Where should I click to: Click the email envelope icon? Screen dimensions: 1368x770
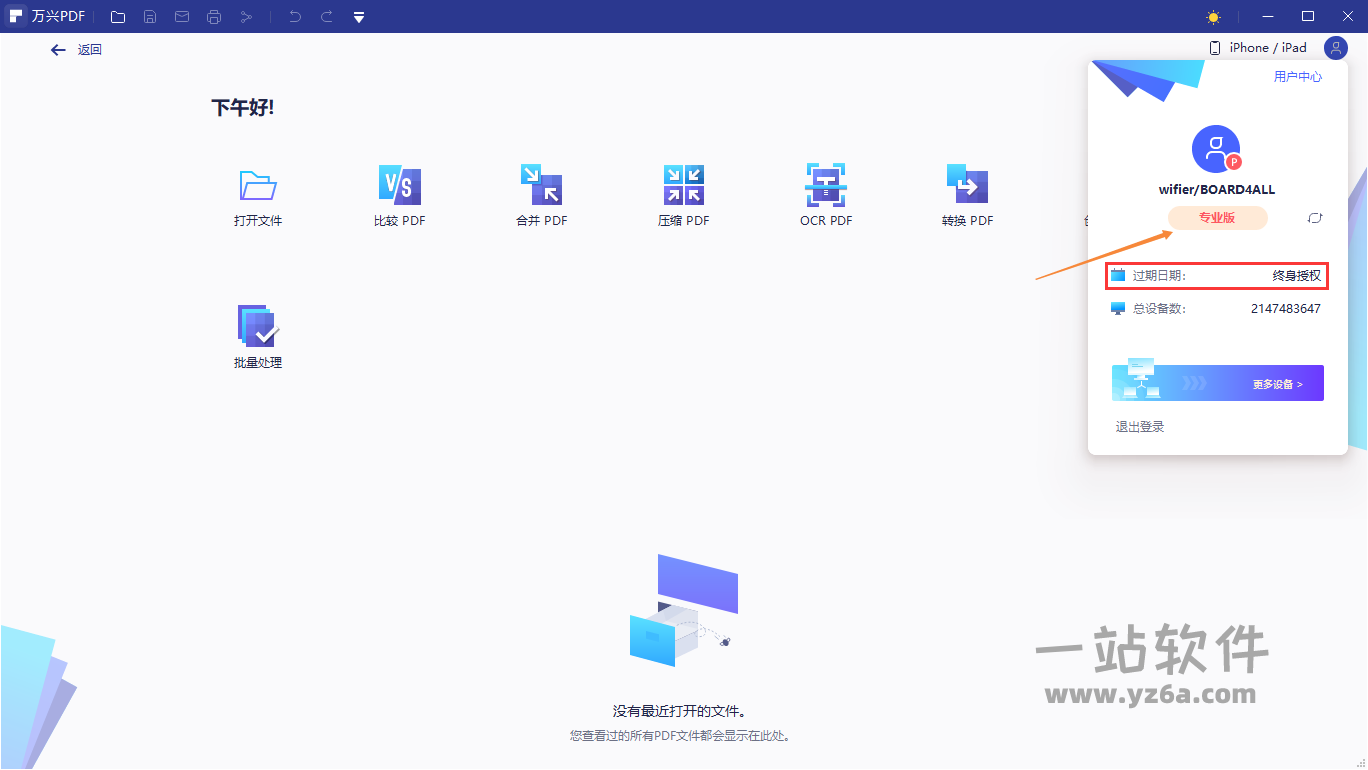(181, 16)
